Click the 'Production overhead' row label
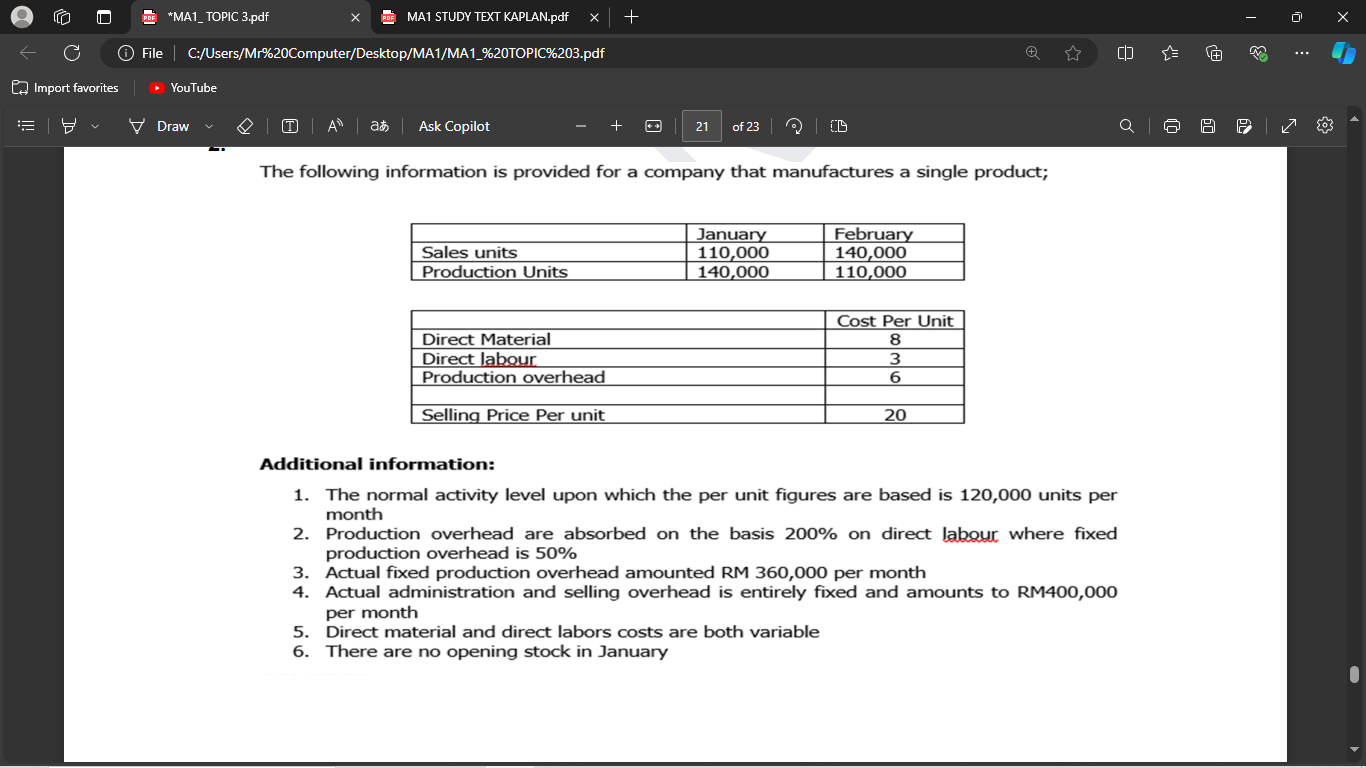 pyautogui.click(x=513, y=377)
